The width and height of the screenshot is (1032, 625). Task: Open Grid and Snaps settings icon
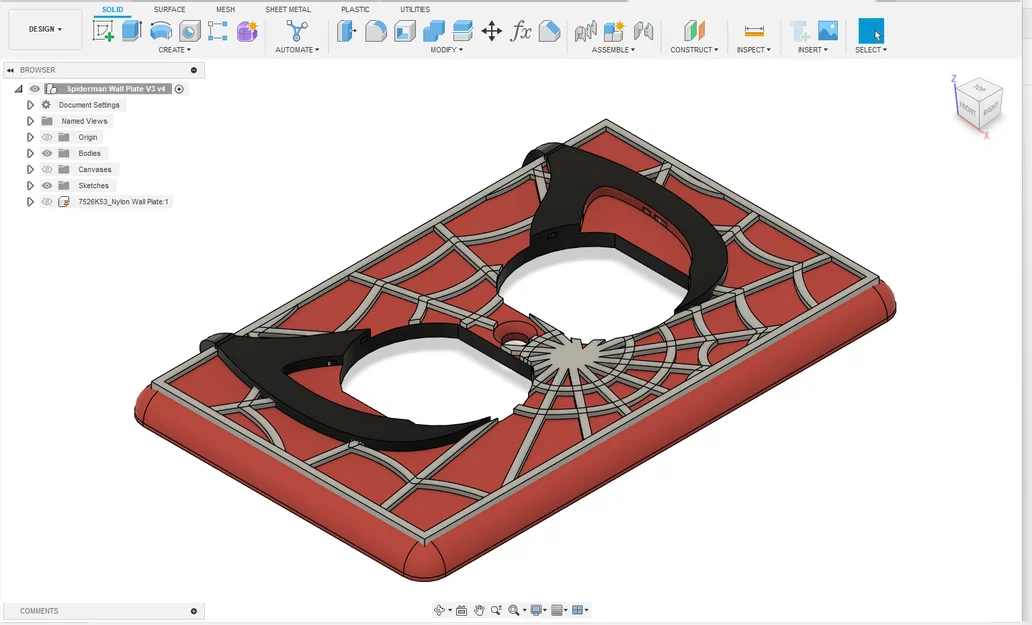pos(556,611)
